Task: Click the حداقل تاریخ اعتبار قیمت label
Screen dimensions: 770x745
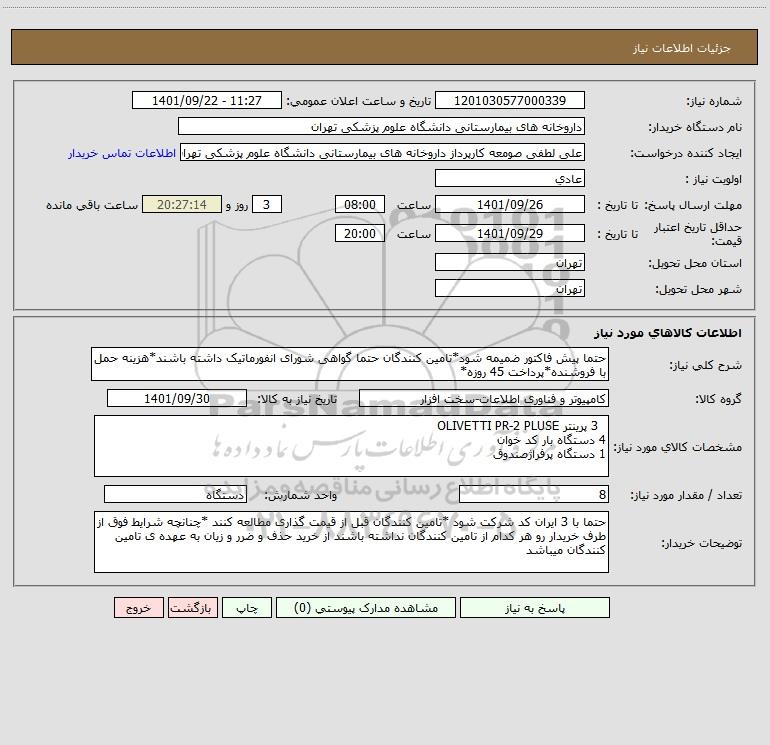Action: (698, 234)
